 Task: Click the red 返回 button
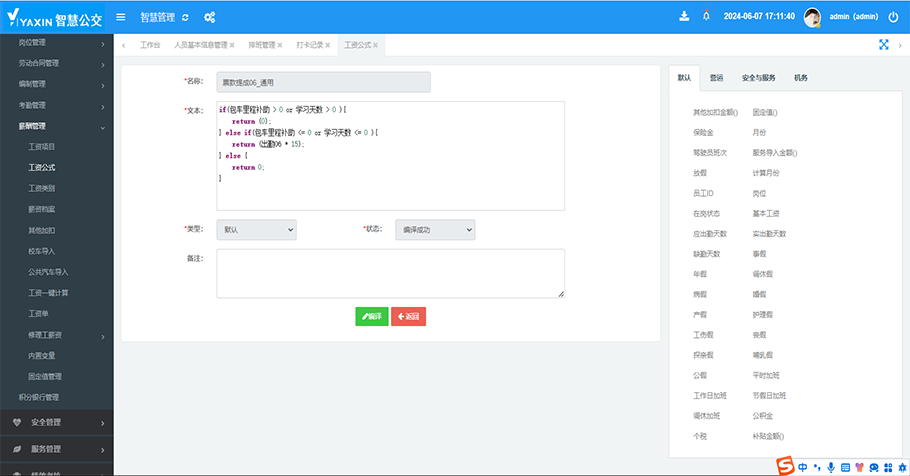click(x=408, y=316)
